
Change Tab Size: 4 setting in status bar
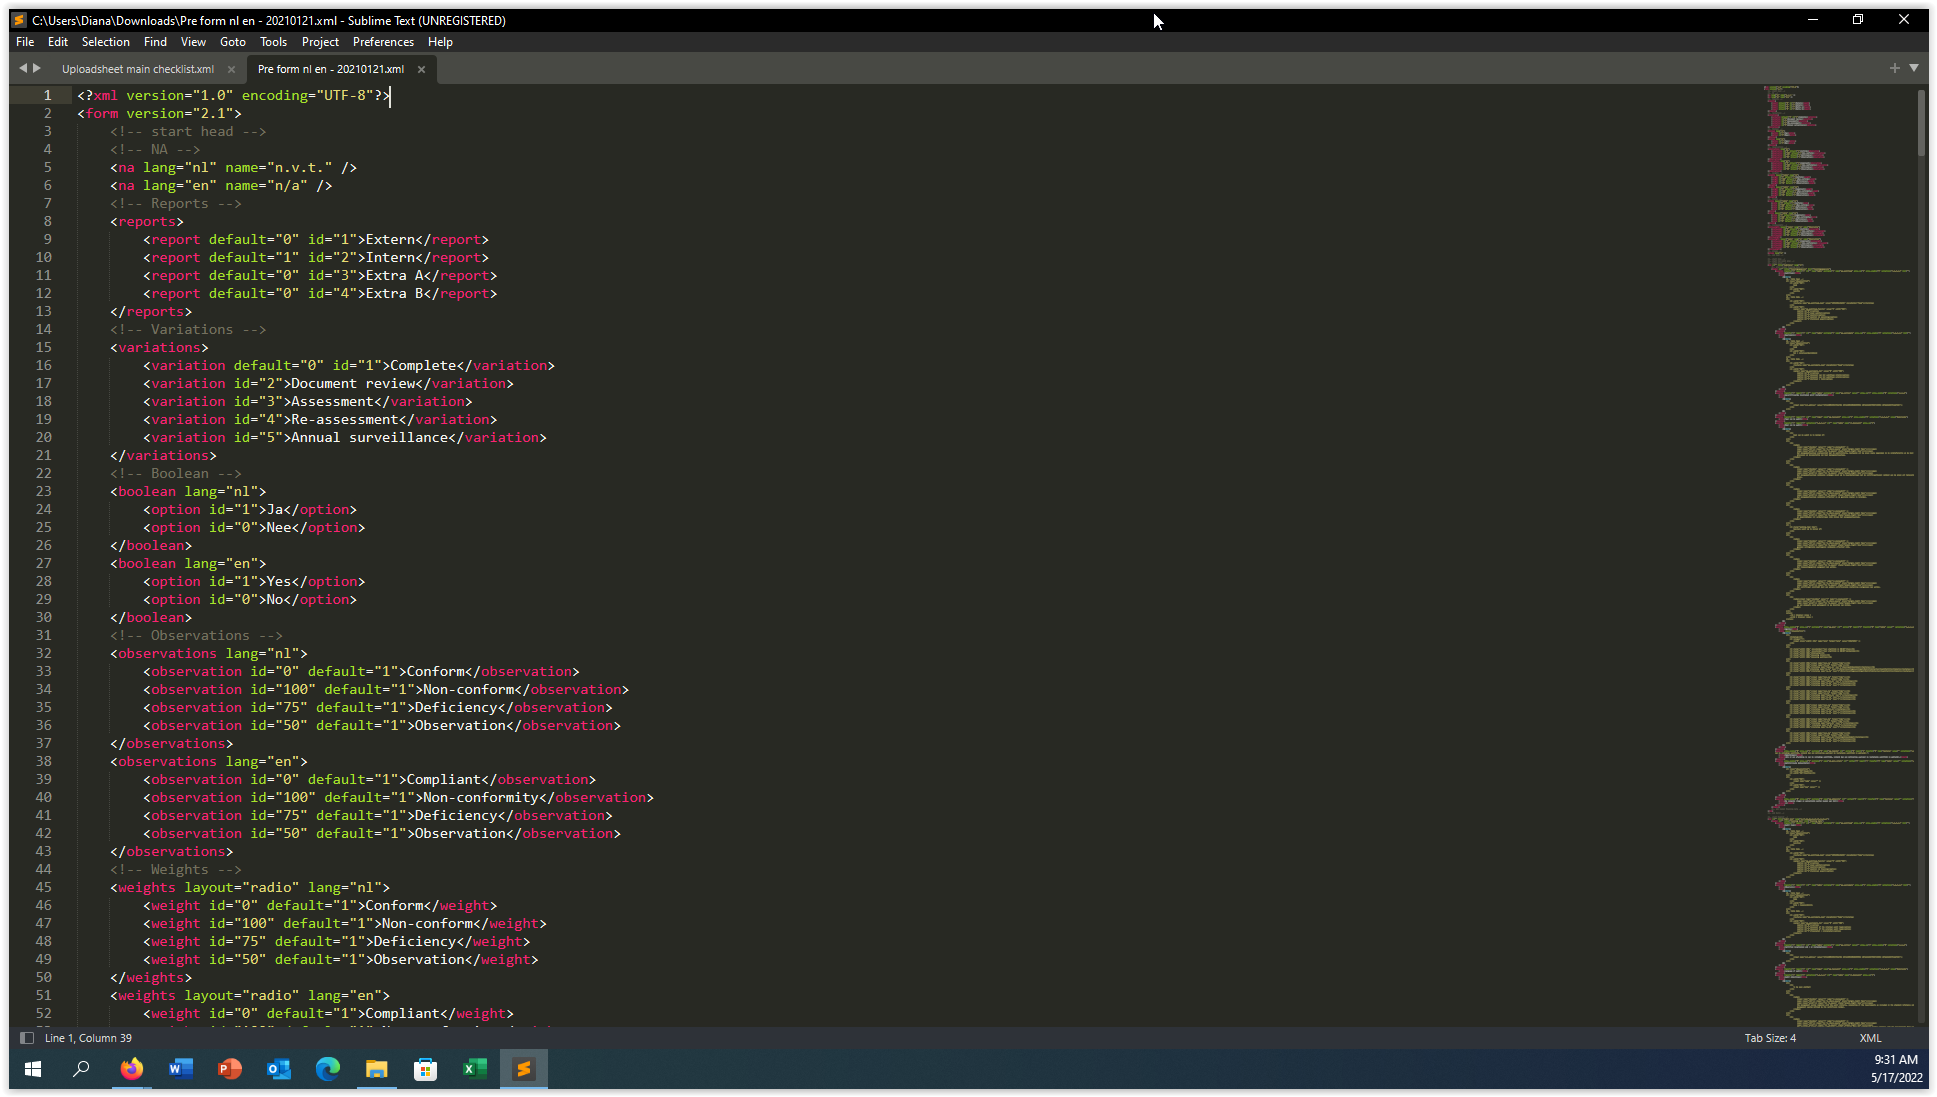(1769, 1038)
